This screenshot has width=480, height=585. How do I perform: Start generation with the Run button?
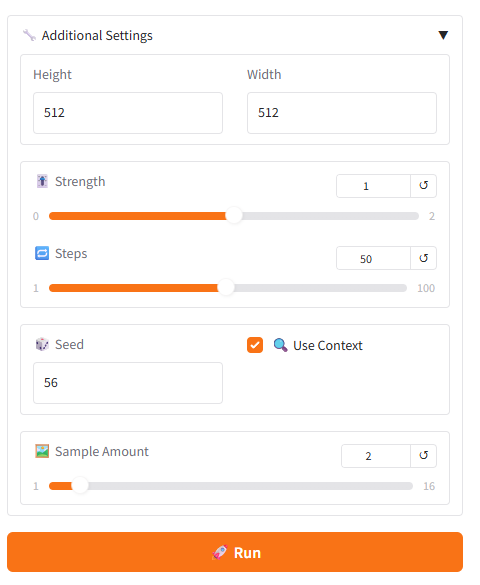[x=235, y=552]
